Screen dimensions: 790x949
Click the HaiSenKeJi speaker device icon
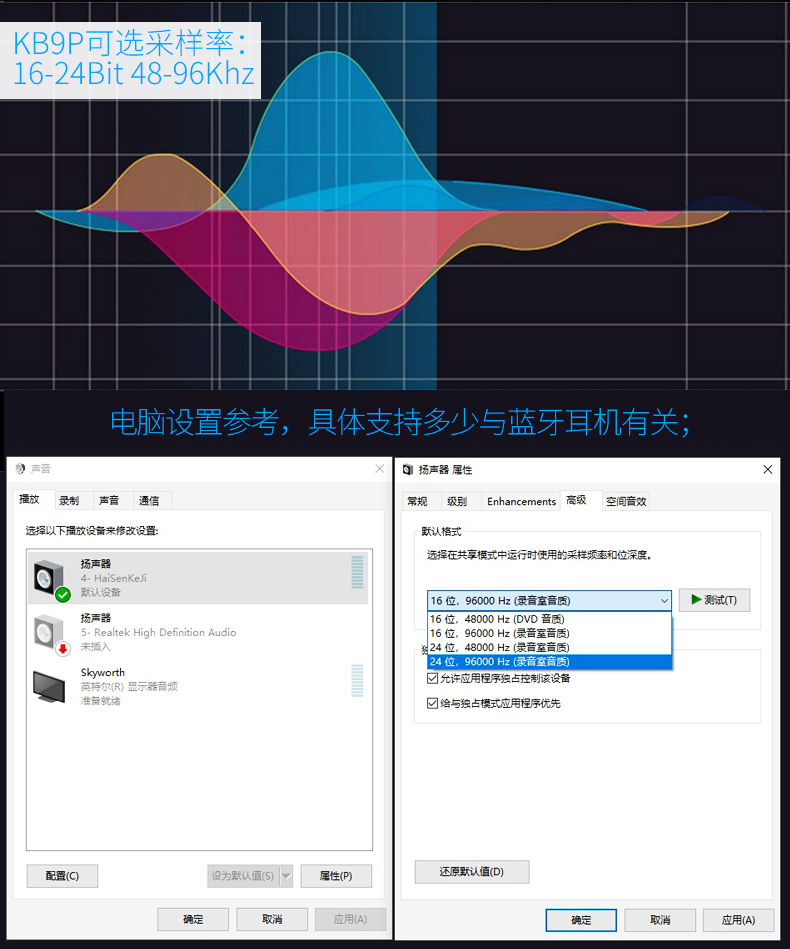point(49,579)
